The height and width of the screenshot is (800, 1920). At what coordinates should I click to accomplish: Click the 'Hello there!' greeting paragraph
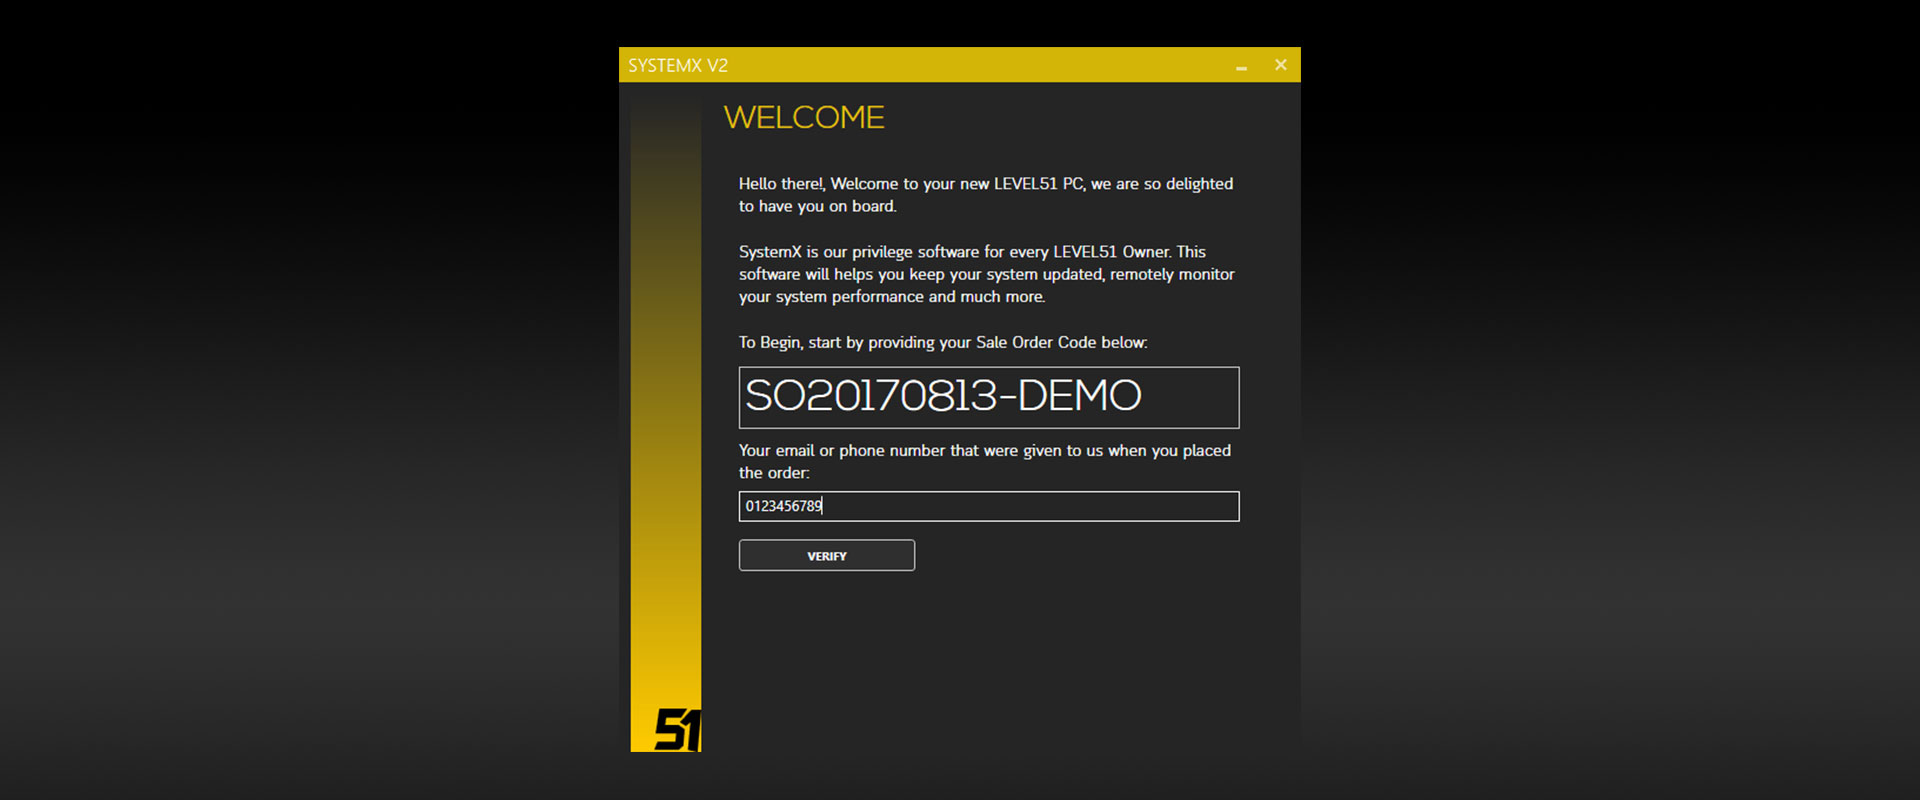tap(985, 195)
